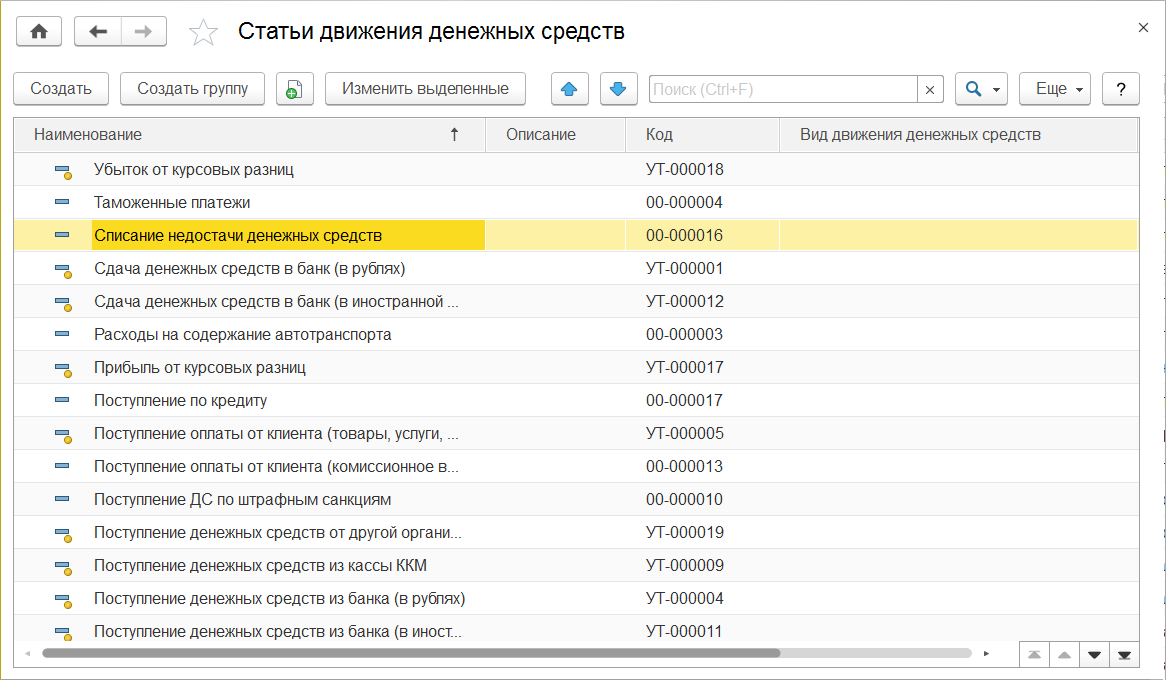
Task: Go forward with the right arrow
Action: [143, 31]
